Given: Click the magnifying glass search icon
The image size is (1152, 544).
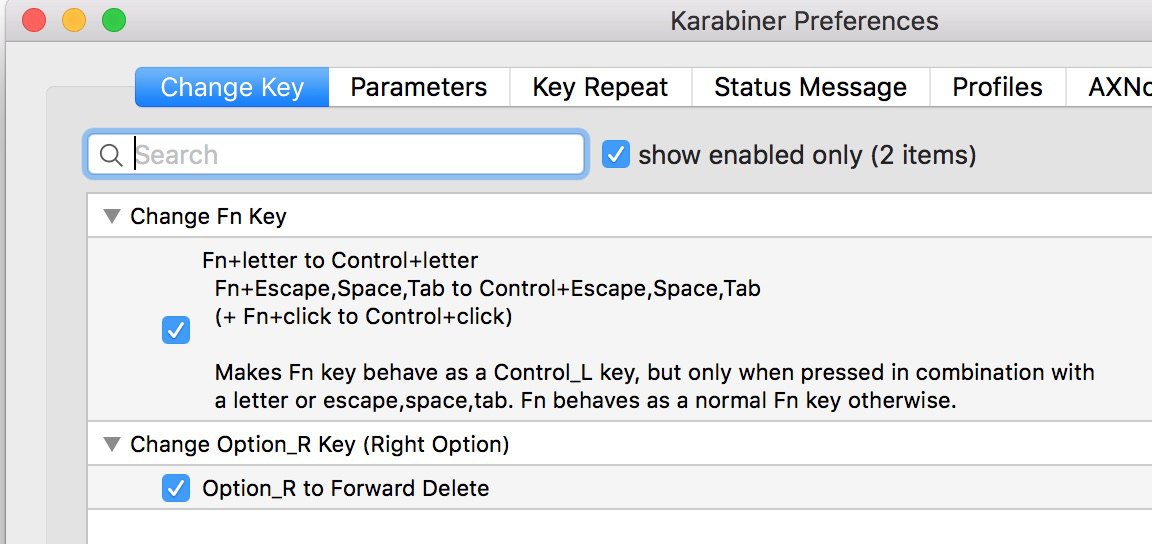Looking at the screenshot, I should pos(112,155).
